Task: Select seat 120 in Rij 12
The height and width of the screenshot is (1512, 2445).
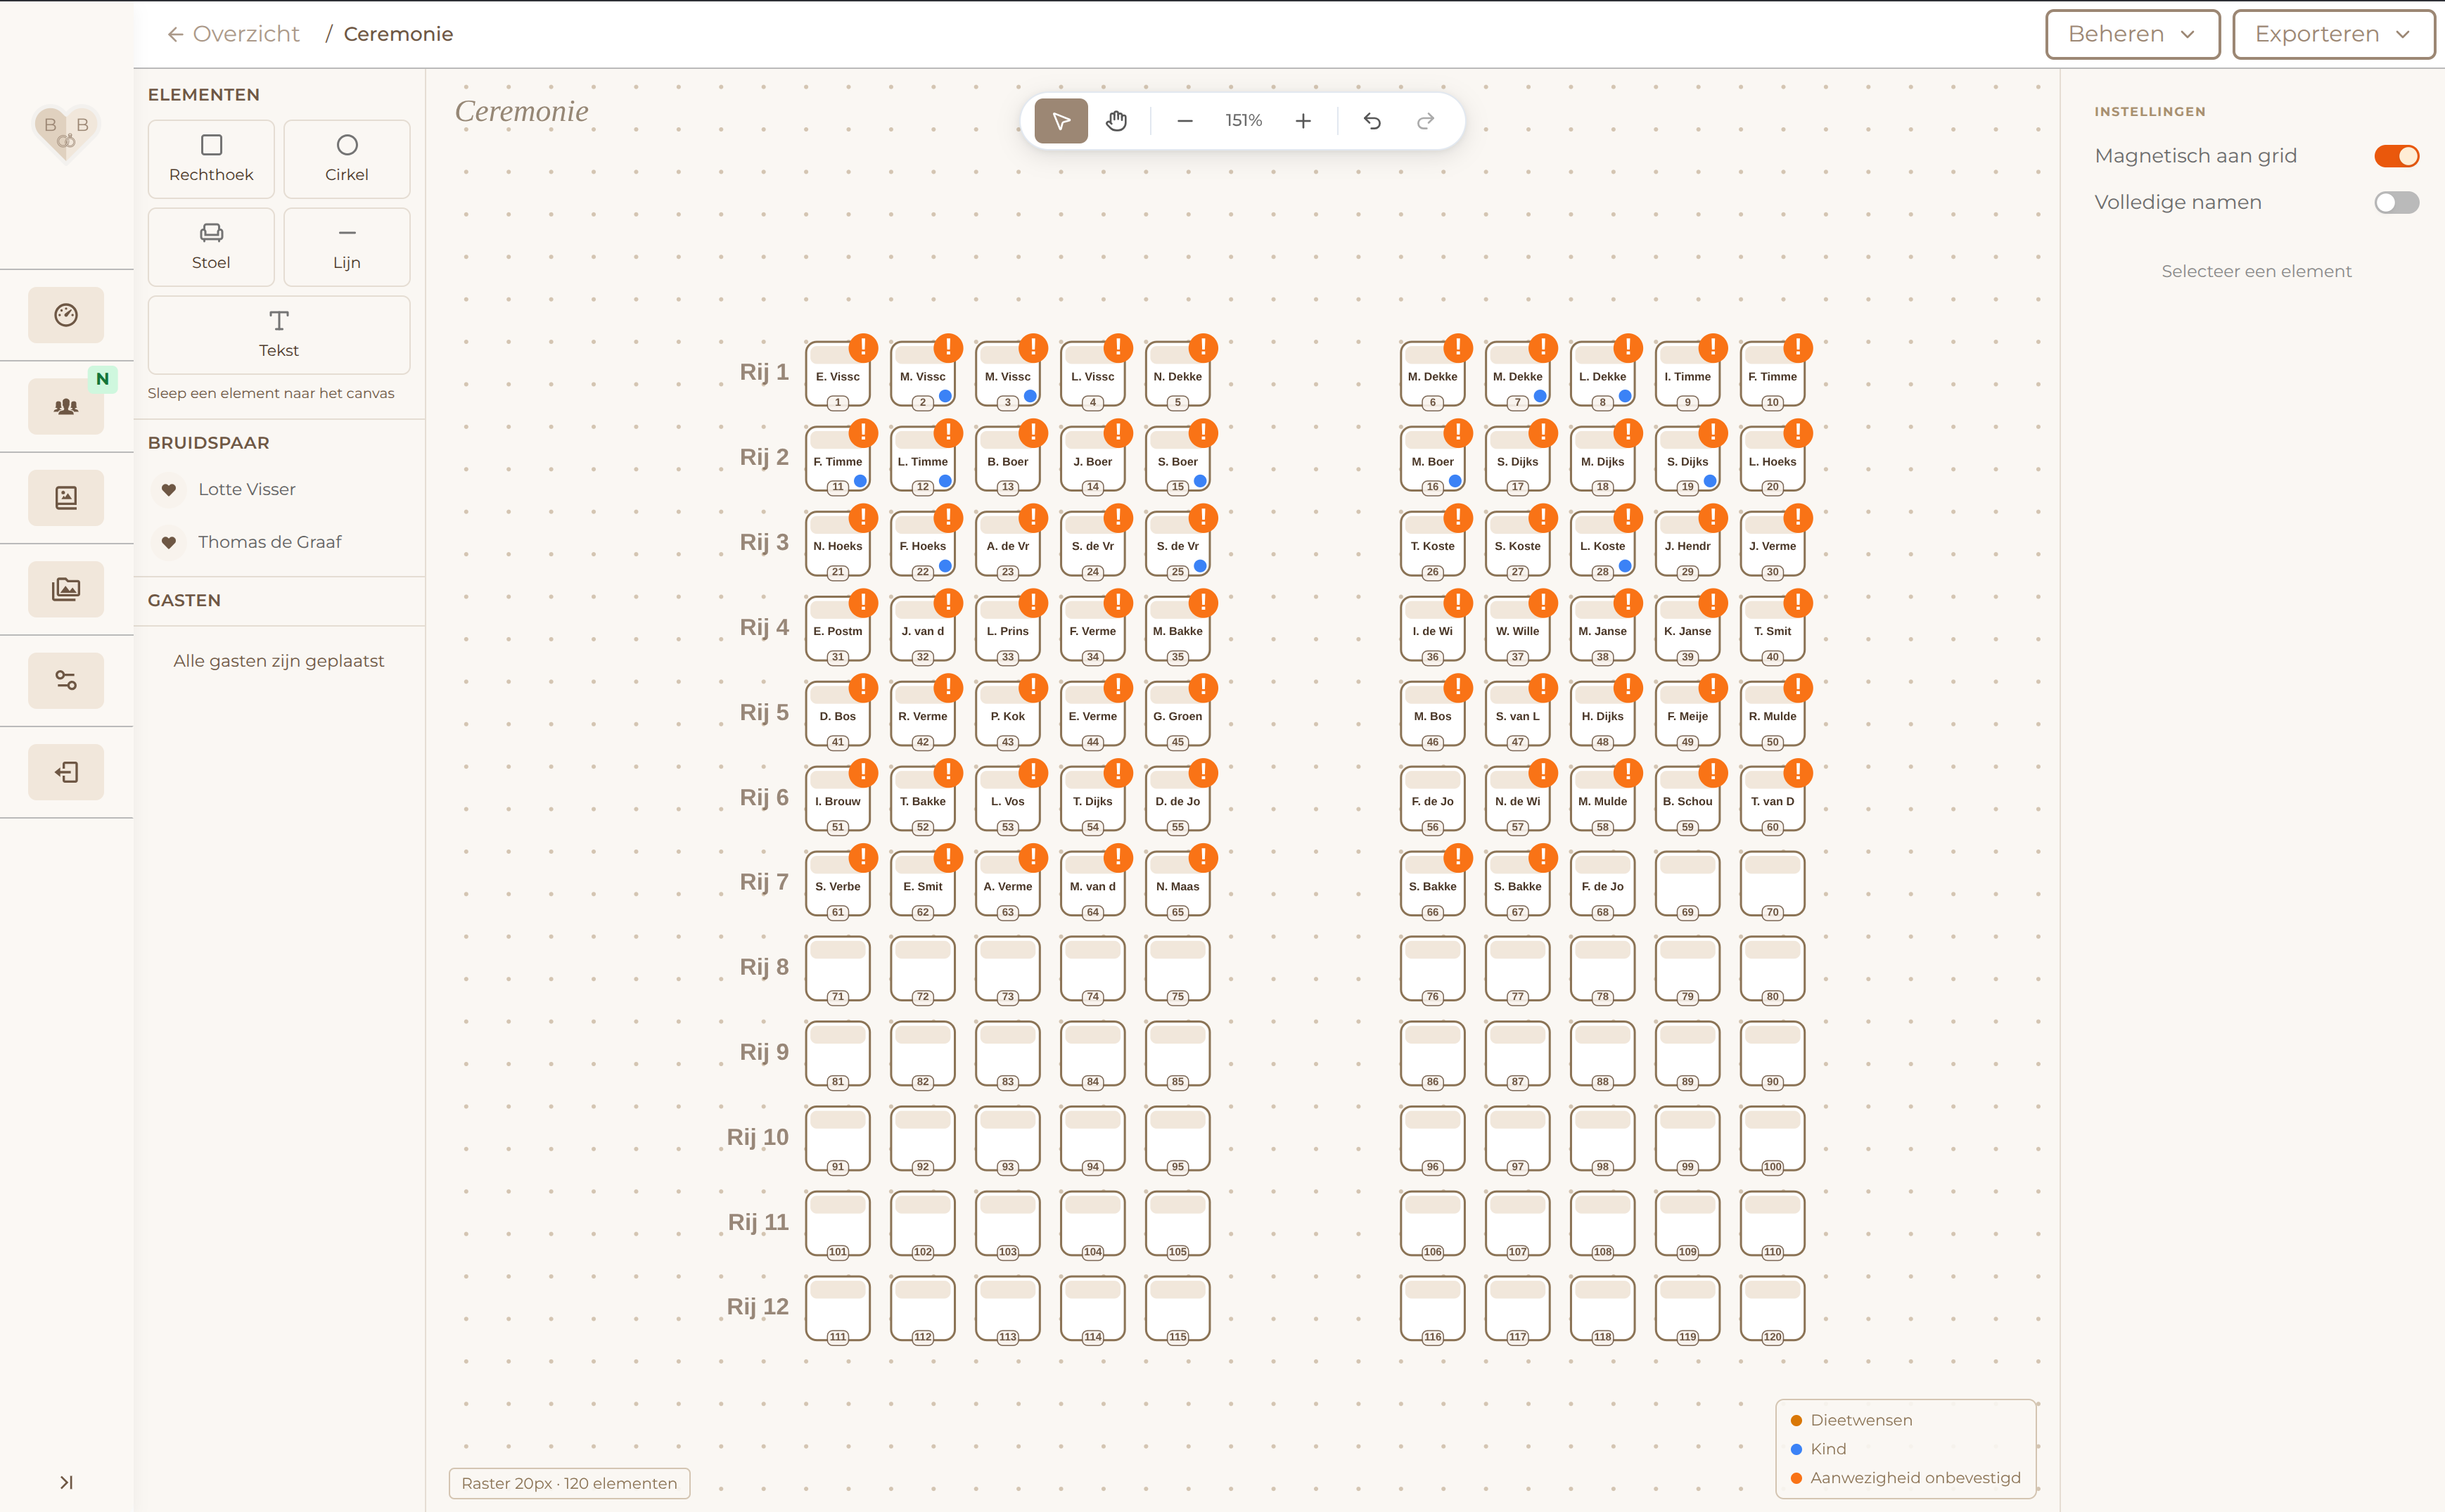Action: (1772, 1309)
